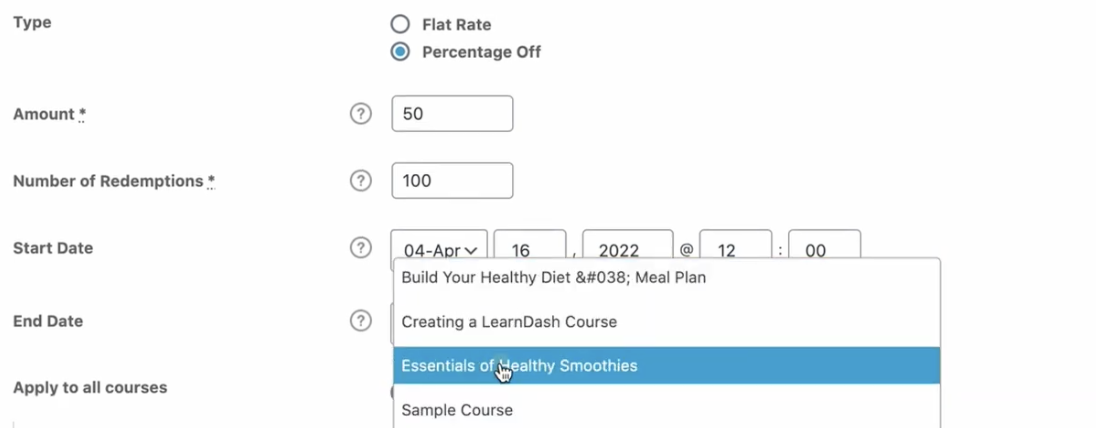Viewport: 1096px width, 428px height.
Task: Click the Flat Rate label text
Action: click(456, 24)
